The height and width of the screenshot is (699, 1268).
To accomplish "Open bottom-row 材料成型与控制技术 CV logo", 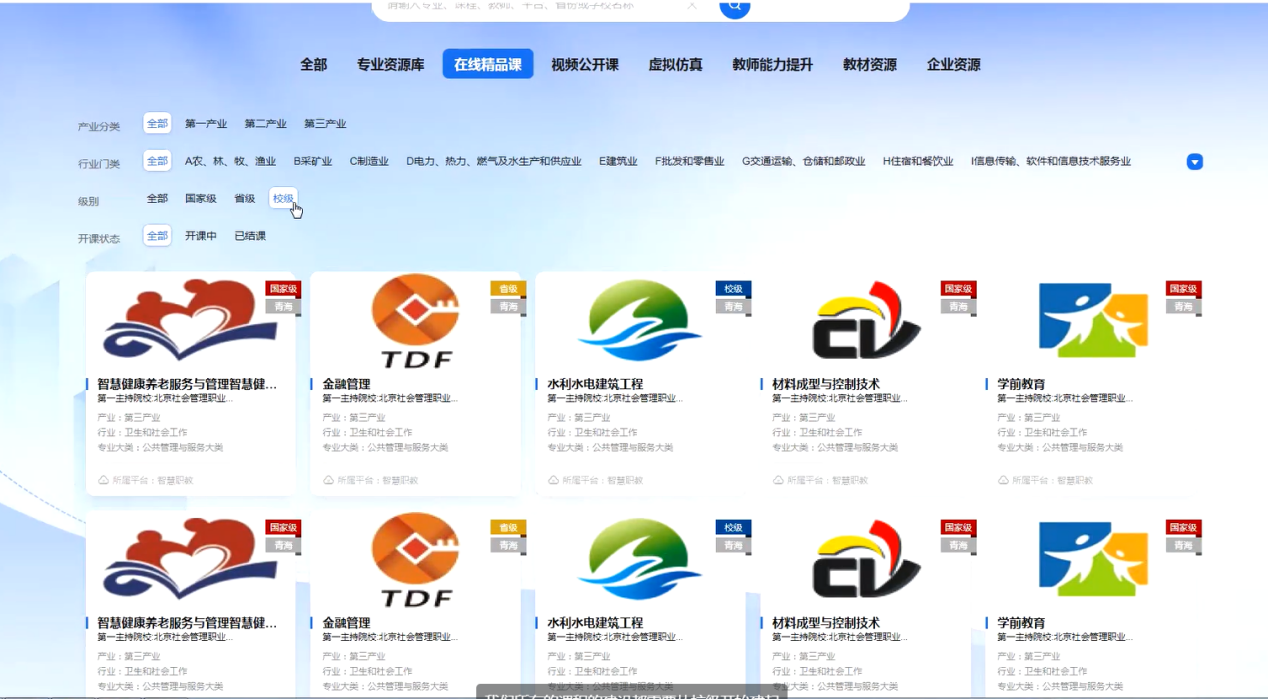I will coord(865,559).
